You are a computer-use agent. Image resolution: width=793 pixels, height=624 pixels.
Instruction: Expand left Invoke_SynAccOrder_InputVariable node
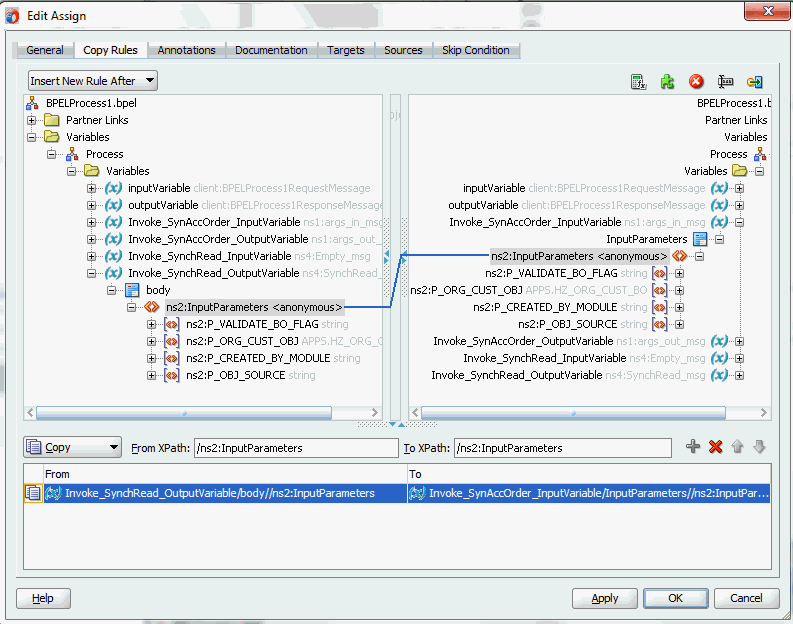tap(92, 222)
